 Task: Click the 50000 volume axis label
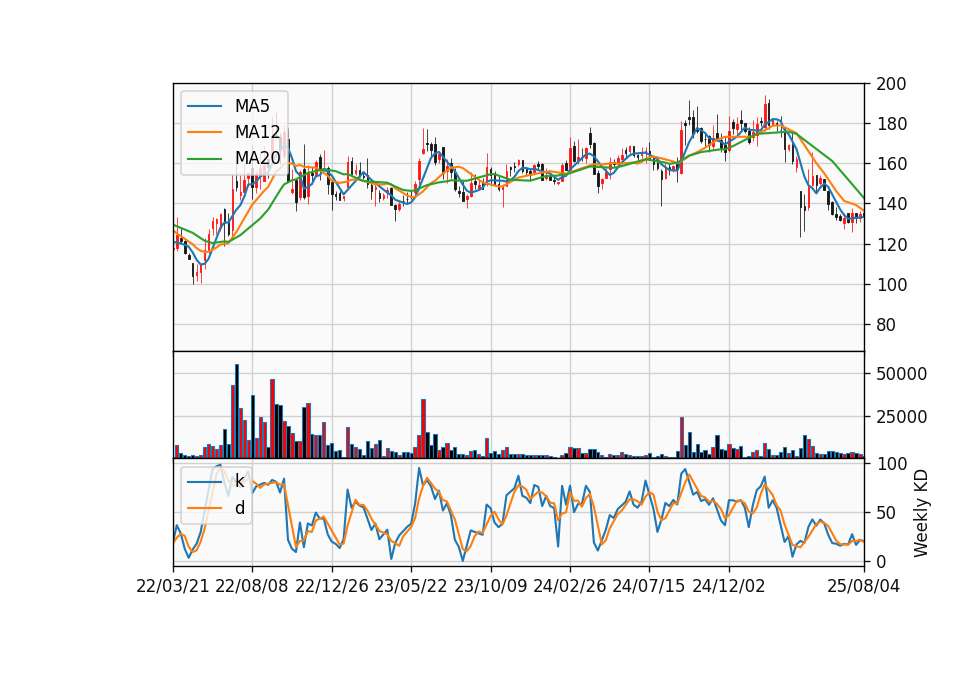pyautogui.click(x=901, y=373)
